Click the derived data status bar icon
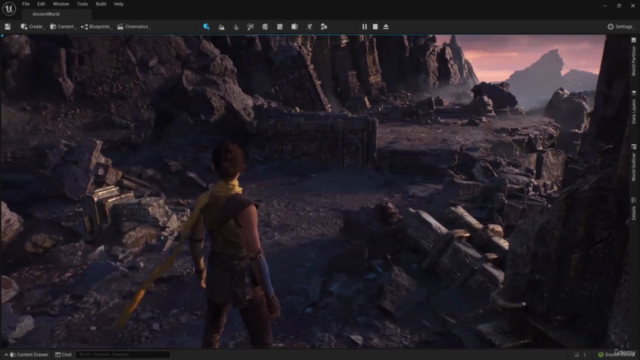 point(577,355)
